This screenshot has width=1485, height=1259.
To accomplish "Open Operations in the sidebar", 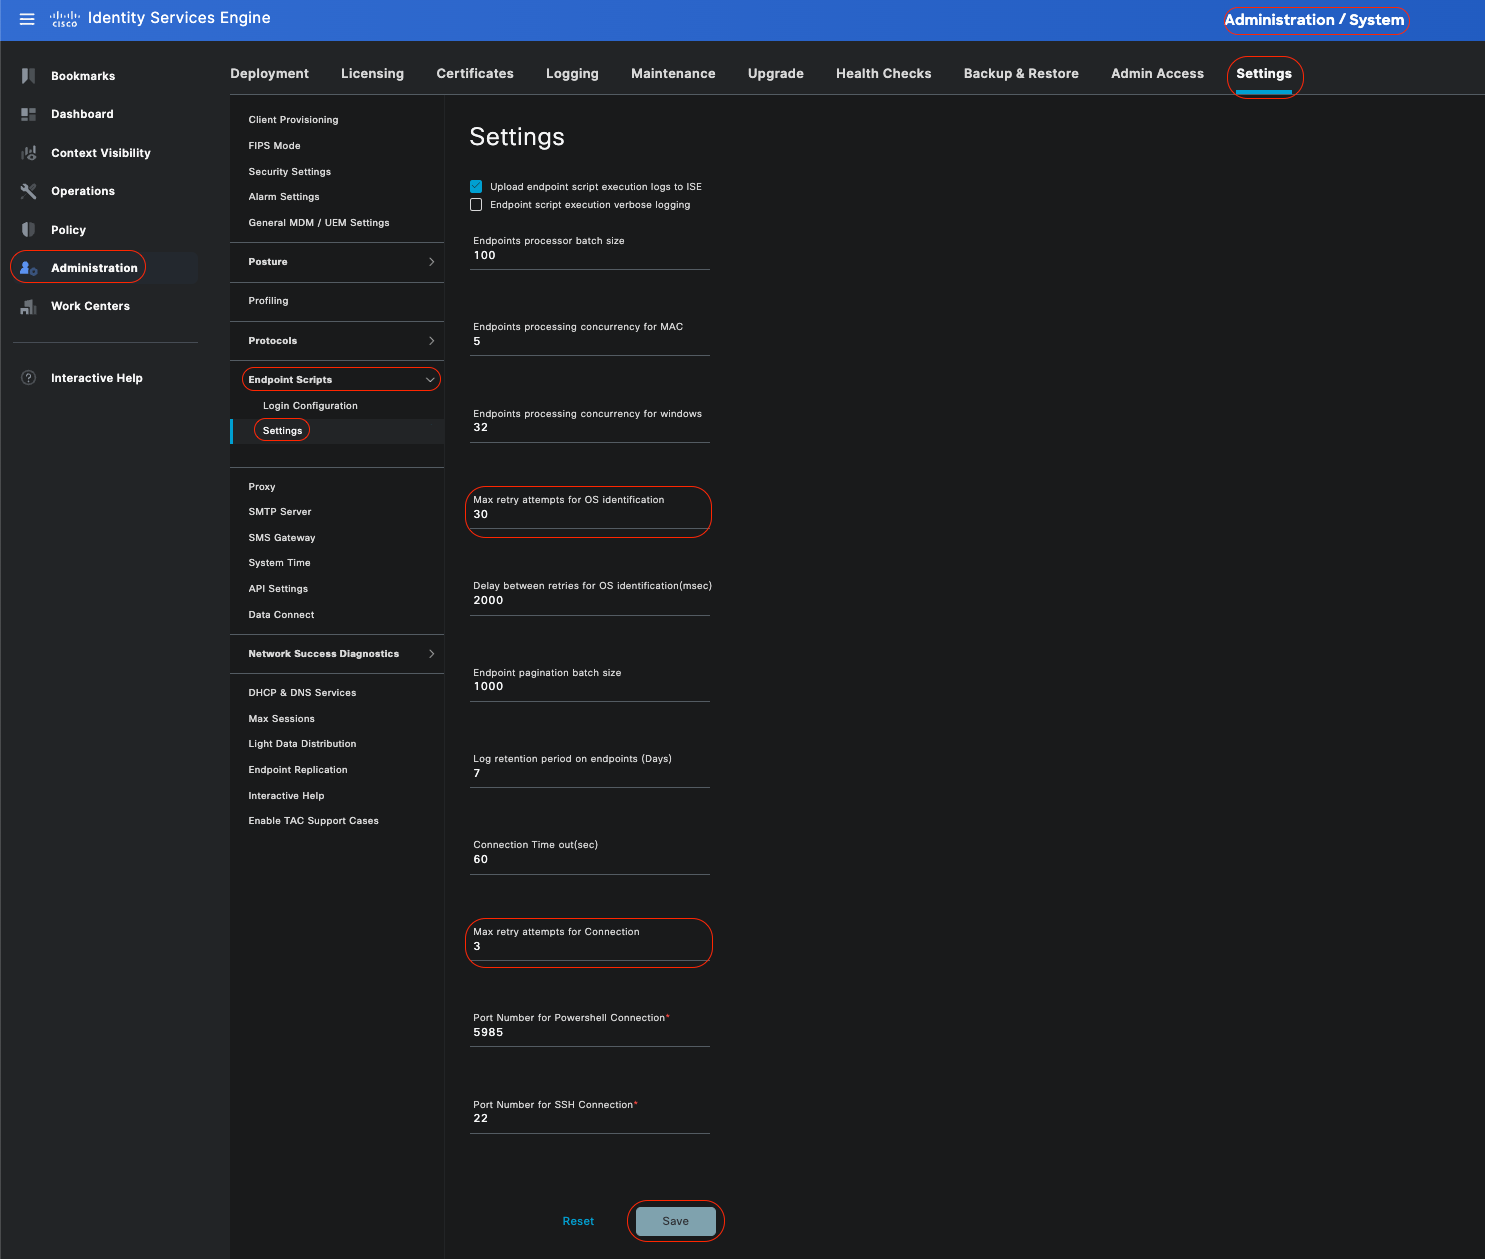I will [83, 191].
